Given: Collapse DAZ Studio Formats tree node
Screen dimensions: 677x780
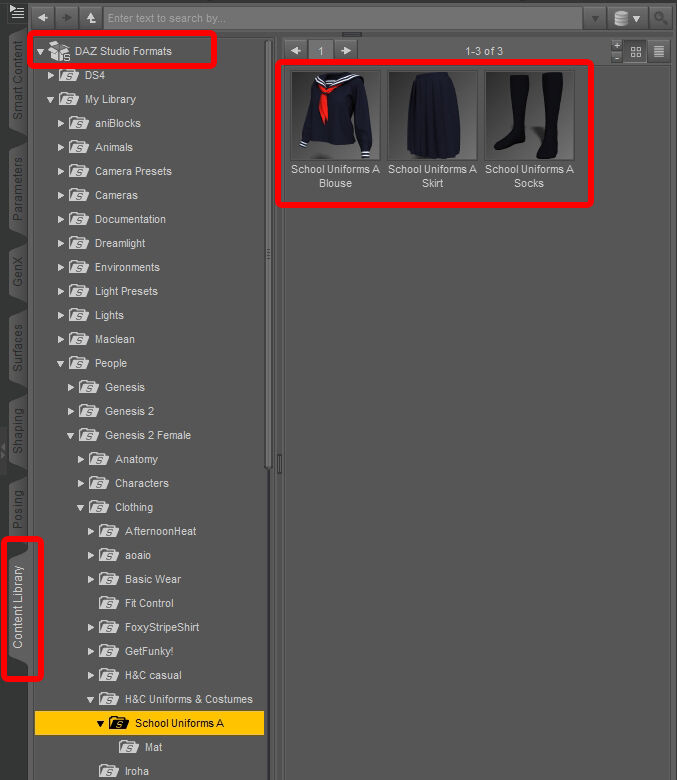Looking at the screenshot, I should [41, 52].
